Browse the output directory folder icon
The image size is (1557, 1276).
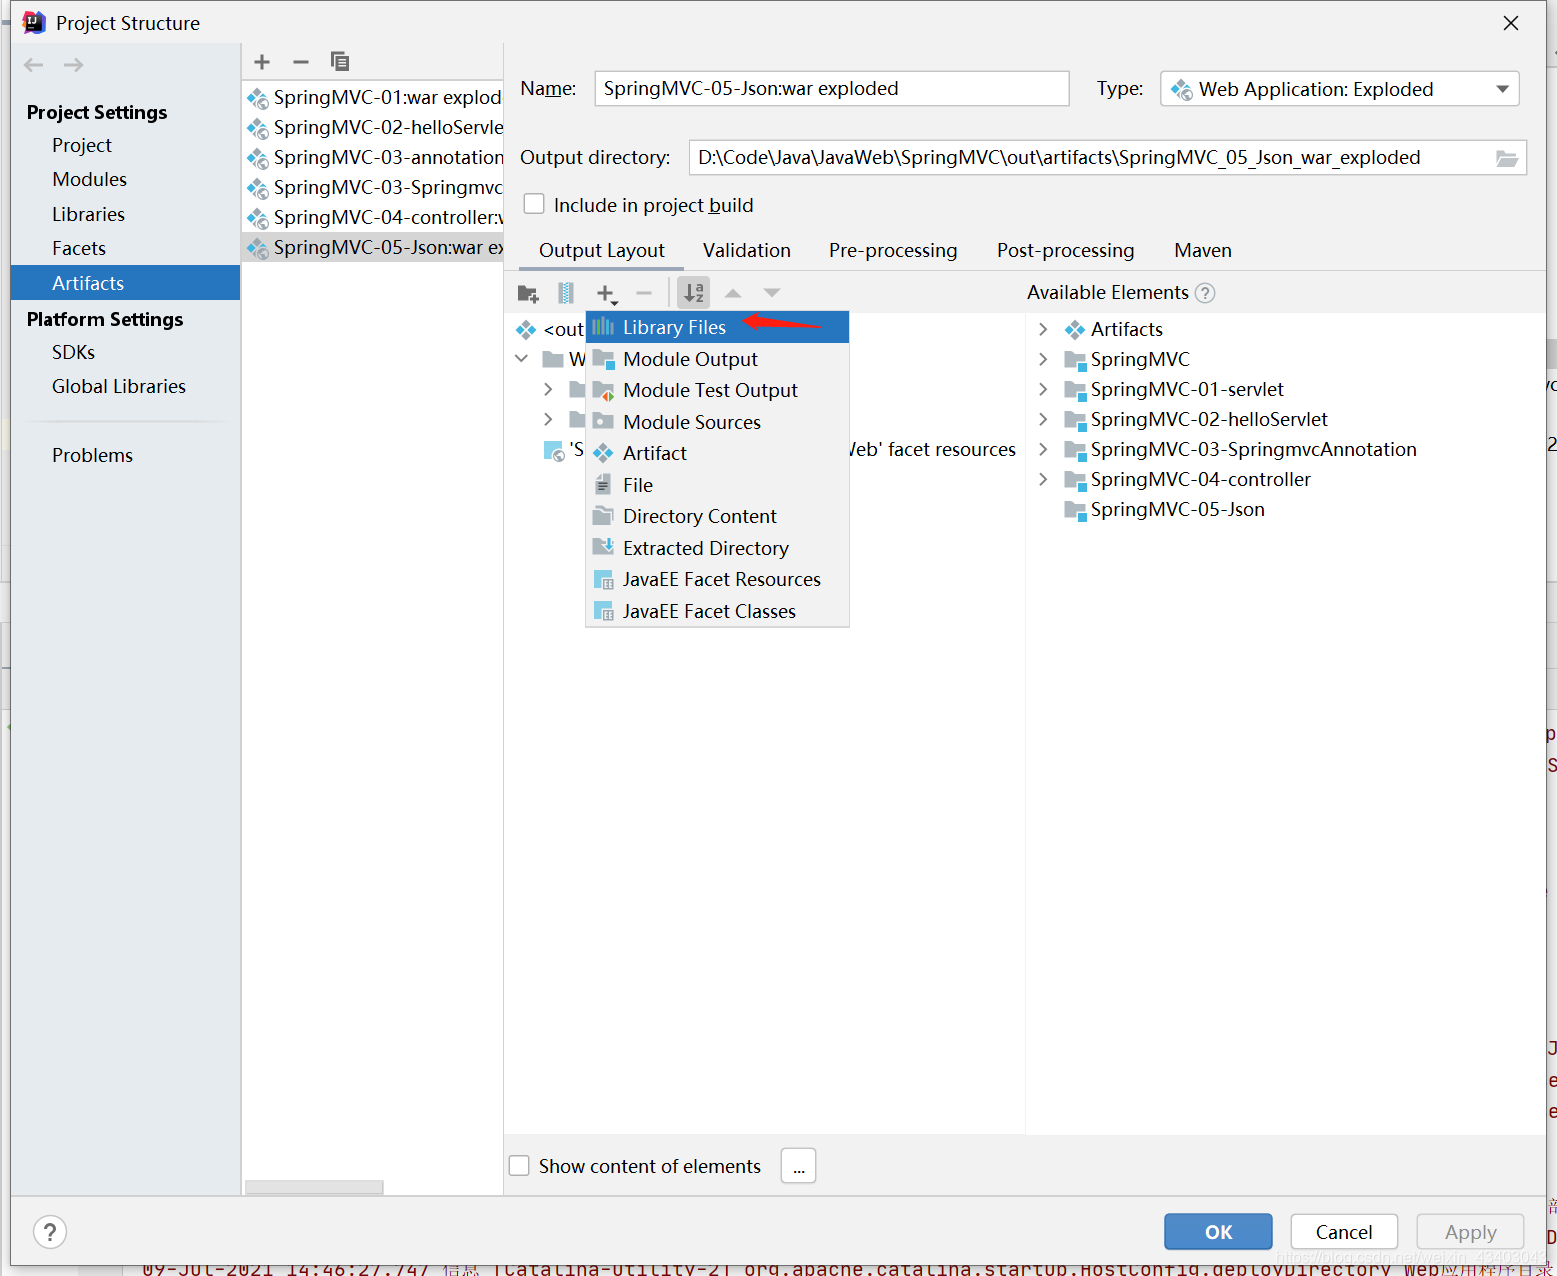[1506, 158]
